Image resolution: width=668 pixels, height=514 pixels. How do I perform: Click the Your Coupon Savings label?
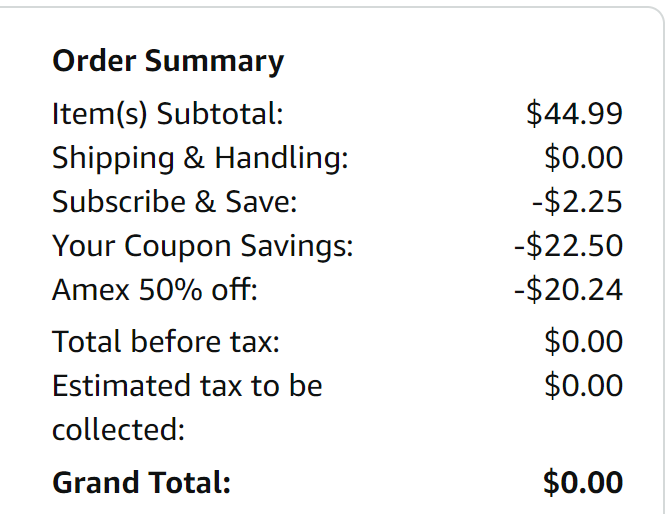coord(203,246)
